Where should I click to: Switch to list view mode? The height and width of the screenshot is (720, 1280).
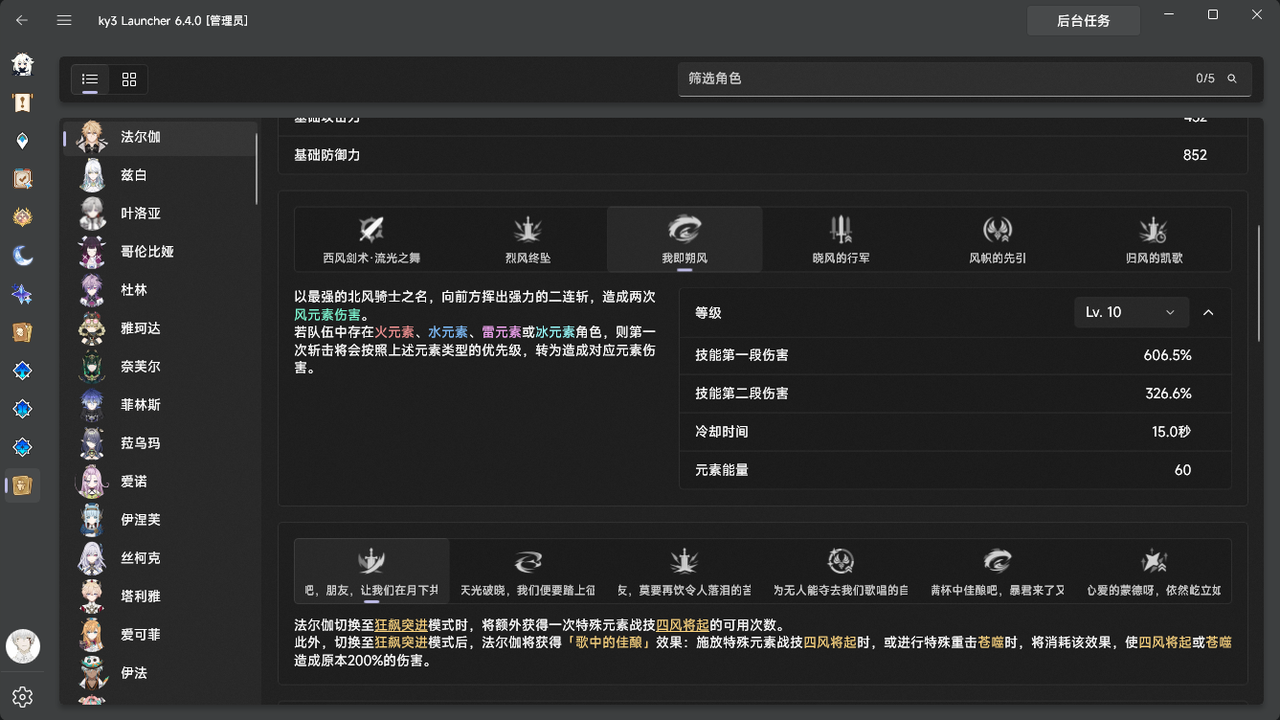89,79
